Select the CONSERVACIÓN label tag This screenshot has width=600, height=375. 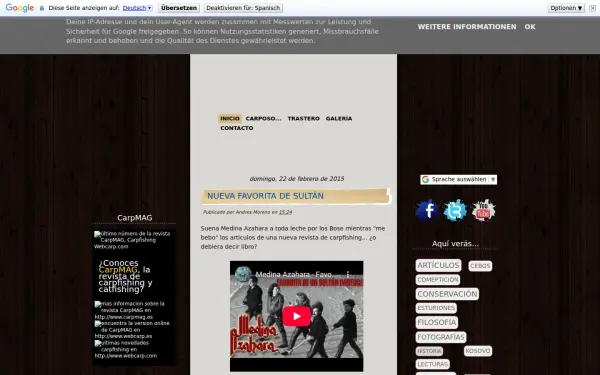(447, 294)
